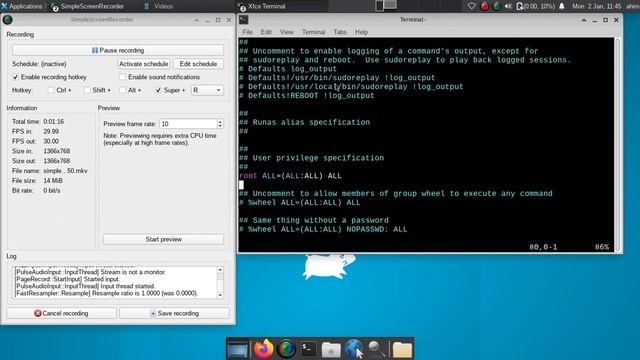Click the green globe tray icon
The height and width of the screenshot is (360, 640).
coord(496,6)
